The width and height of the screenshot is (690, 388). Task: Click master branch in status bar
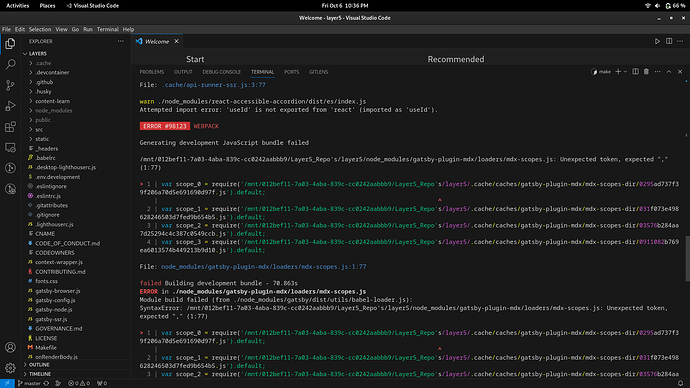pos(29,384)
